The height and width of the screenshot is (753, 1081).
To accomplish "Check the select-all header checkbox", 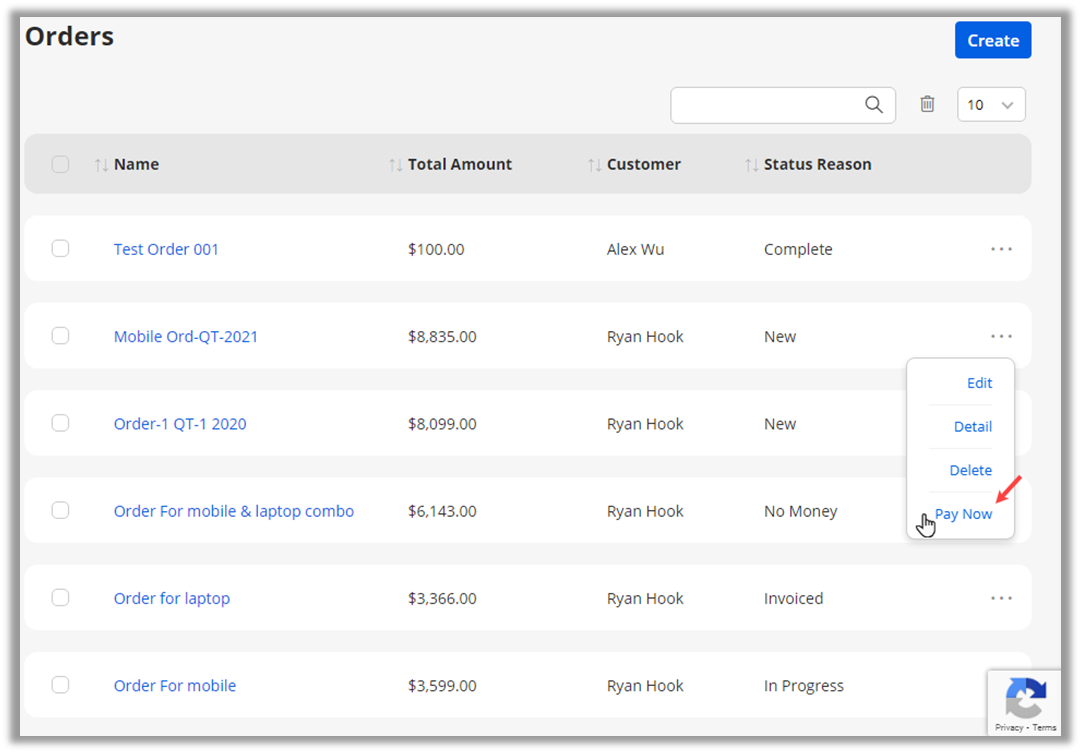I will (x=60, y=164).
